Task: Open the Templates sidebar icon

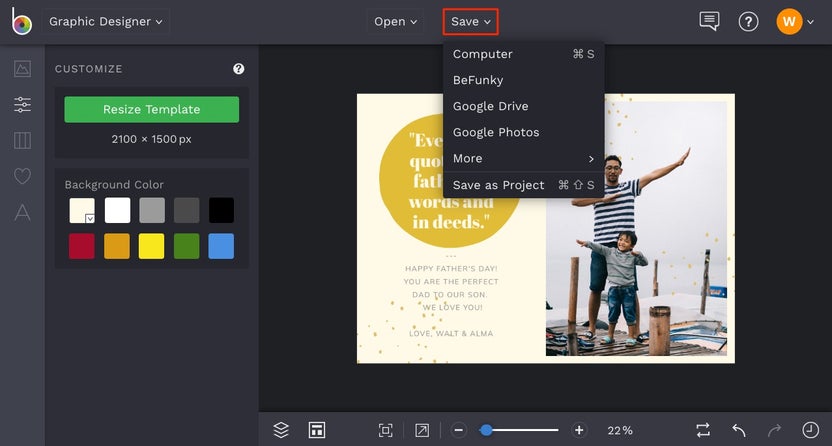Action: pyautogui.click(x=22, y=140)
